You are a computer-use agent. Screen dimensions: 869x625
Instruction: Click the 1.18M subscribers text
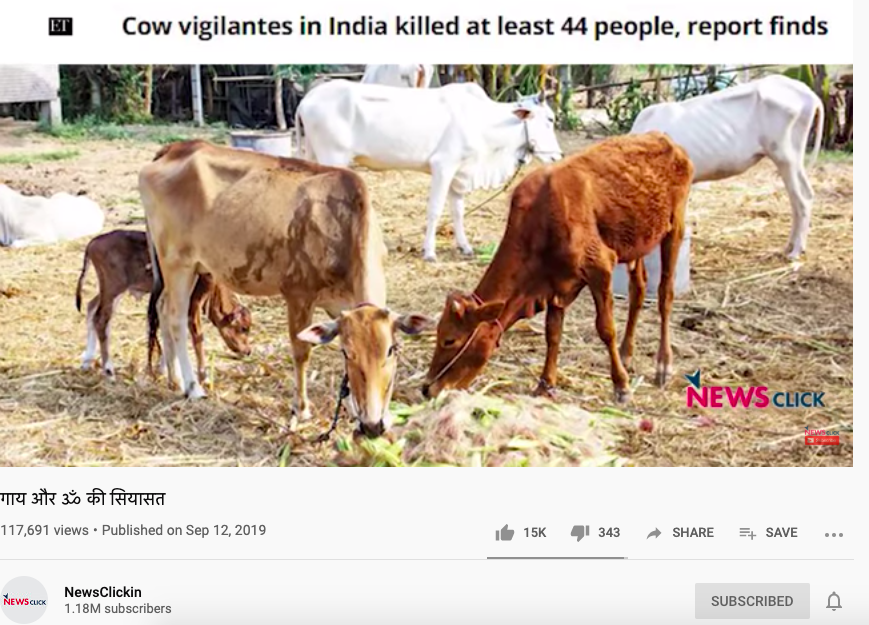click(x=117, y=609)
